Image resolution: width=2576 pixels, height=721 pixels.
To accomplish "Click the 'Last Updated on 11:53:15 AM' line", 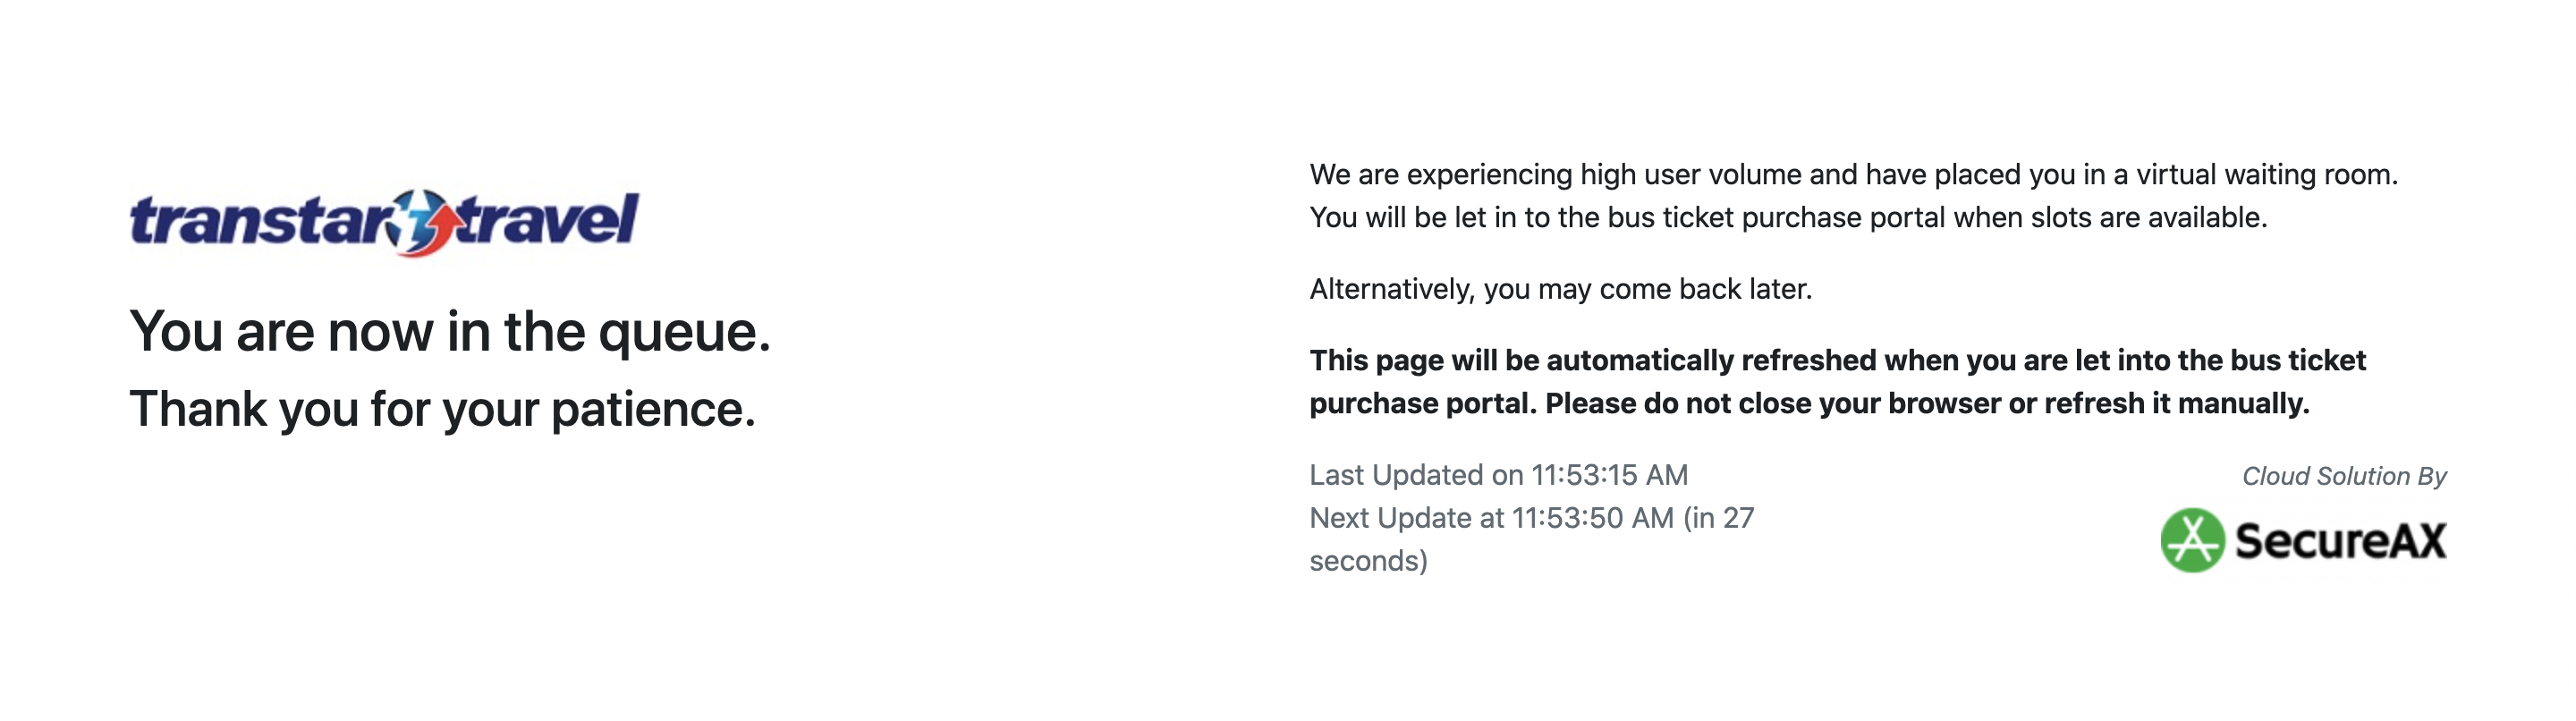I will [1499, 475].
